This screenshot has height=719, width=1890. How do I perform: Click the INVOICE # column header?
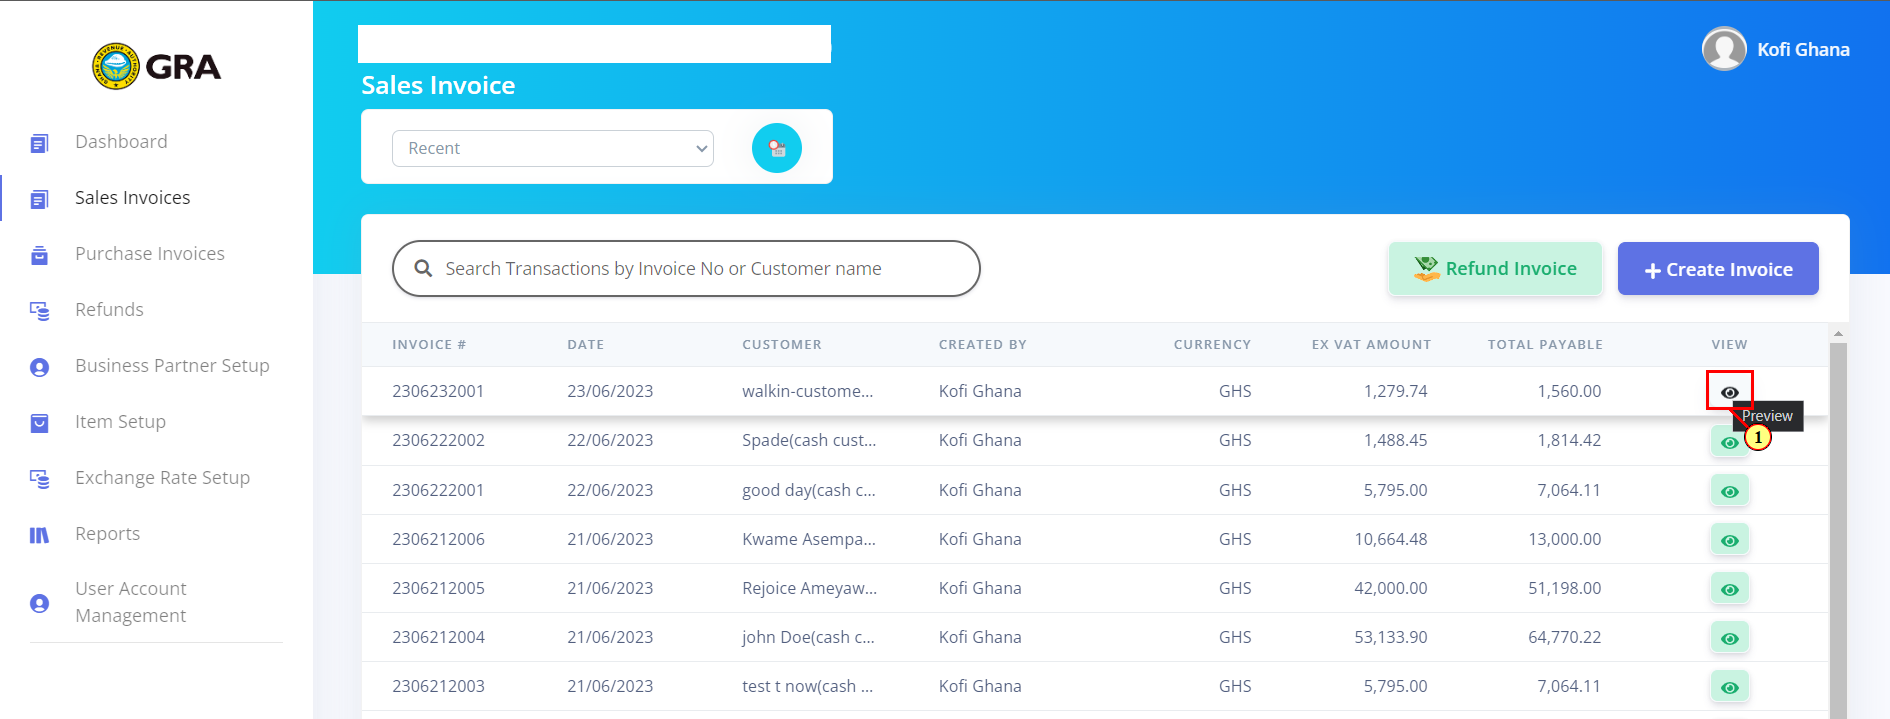(x=429, y=344)
